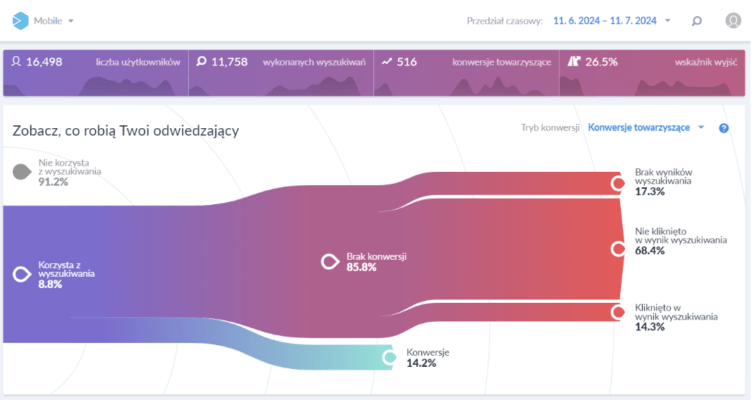This screenshot has height=400, width=754.
Task: Click the blue app logo icon
Action: pos(20,21)
